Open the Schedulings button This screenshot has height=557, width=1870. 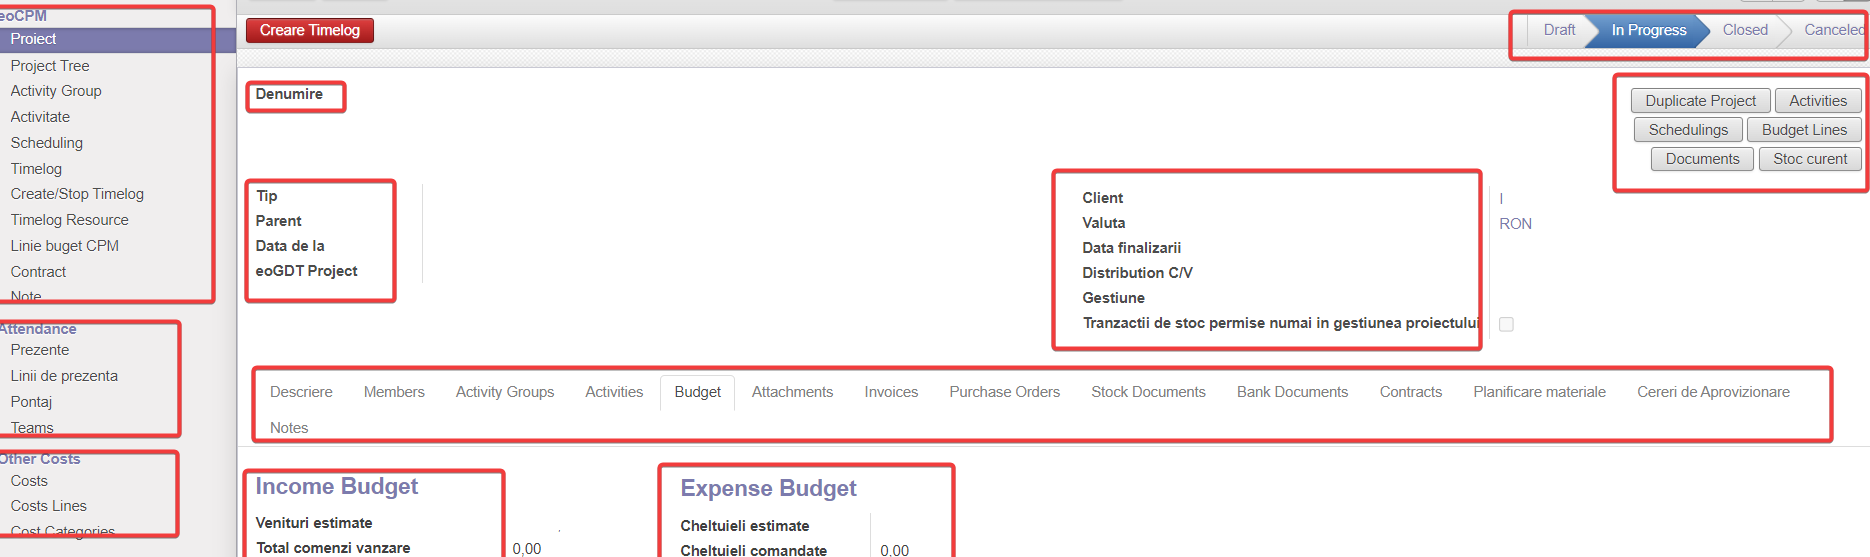pyautogui.click(x=1688, y=130)
